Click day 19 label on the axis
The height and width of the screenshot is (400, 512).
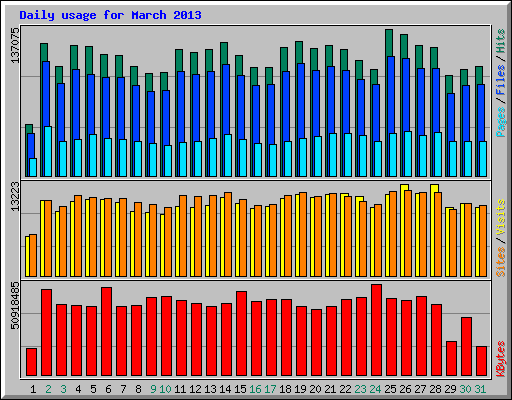(x=300, y=389)
